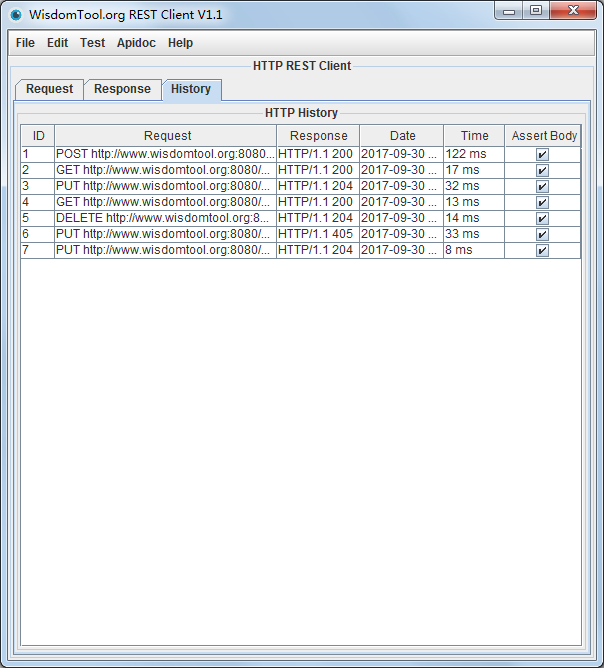604x668 pixels.
Task: Click the HTTP/1.1 200 response in row 1
Action: [x=318, y=154]
